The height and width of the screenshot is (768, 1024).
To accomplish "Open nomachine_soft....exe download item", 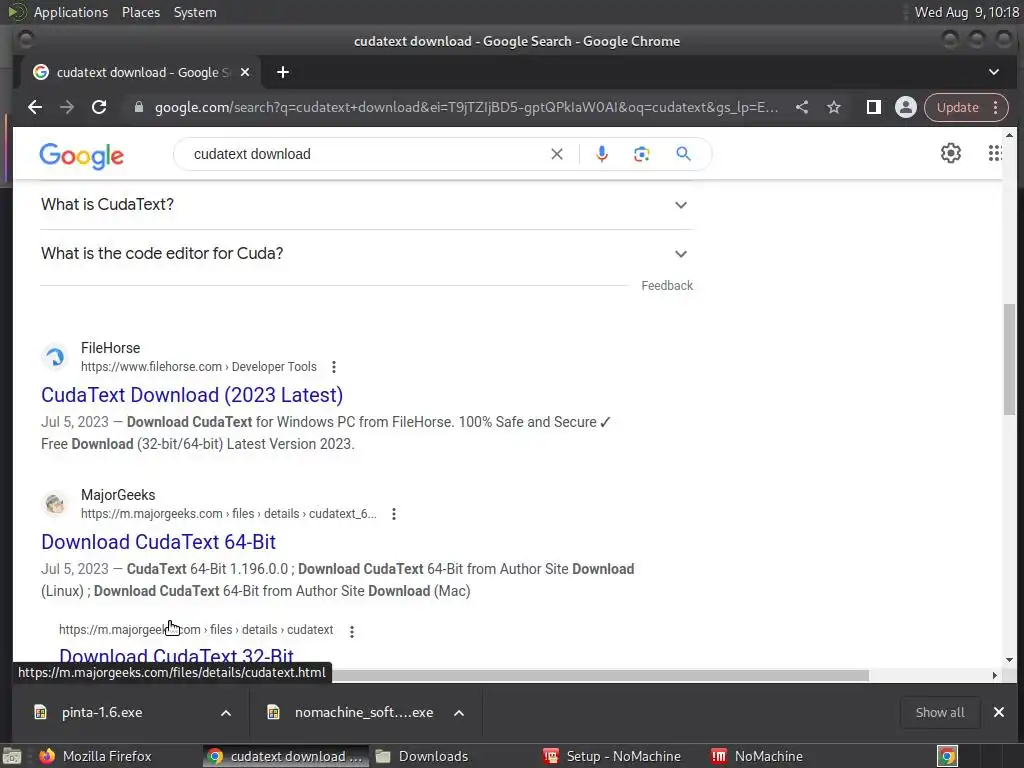I will pos(364,712).
